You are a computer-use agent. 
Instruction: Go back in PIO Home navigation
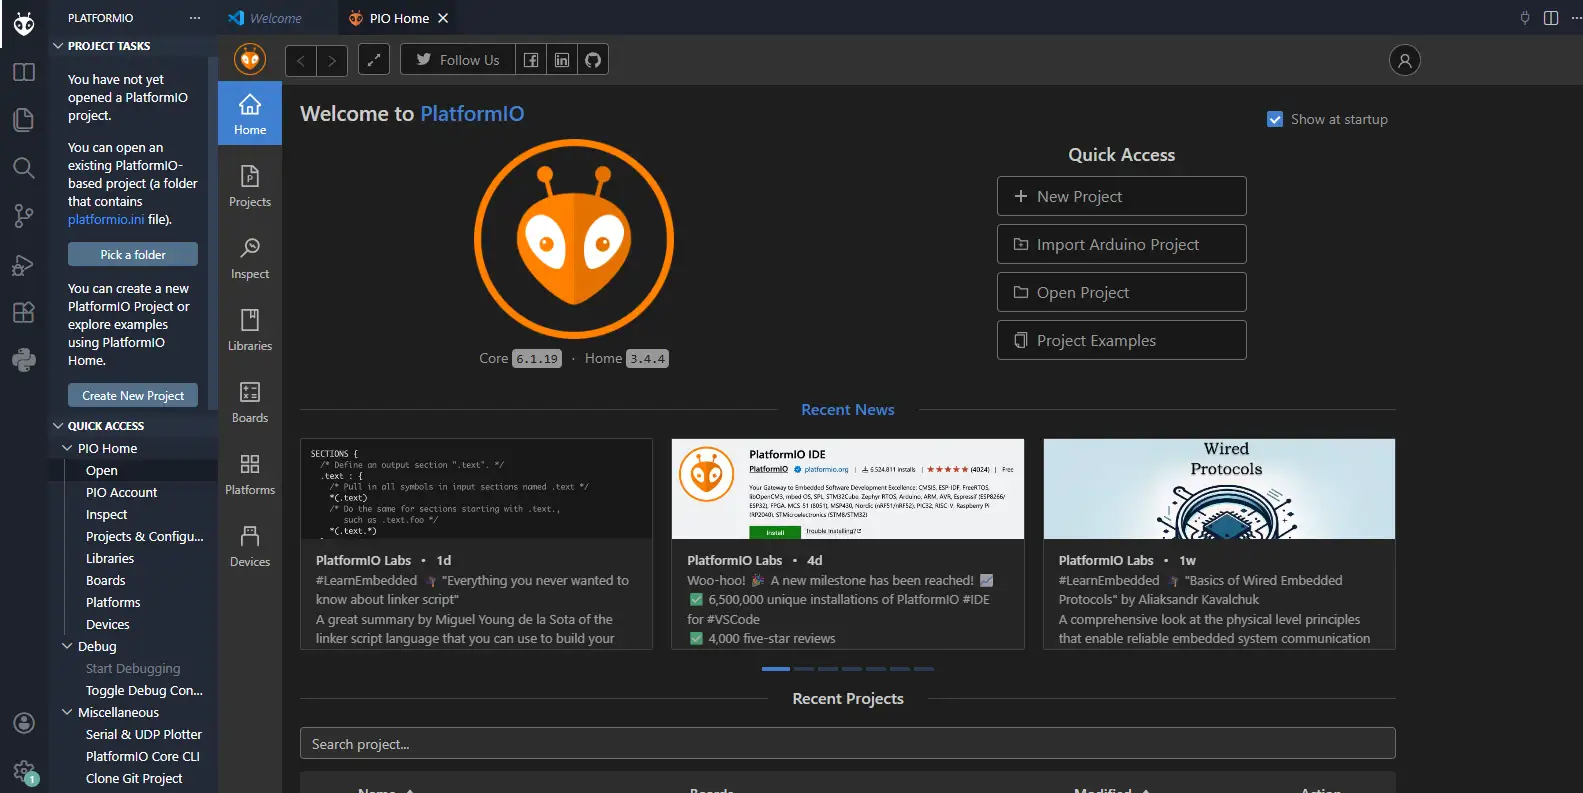301,60
